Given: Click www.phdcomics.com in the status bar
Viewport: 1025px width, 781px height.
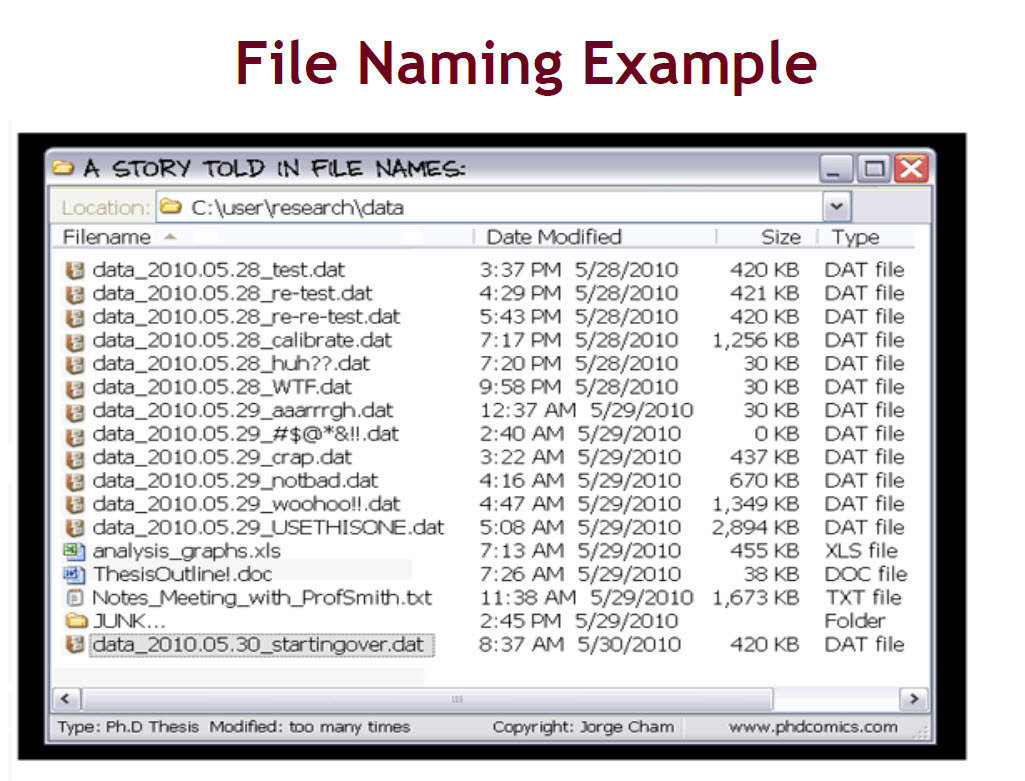Looking at the screenshot, I should (x=813, y=727).
